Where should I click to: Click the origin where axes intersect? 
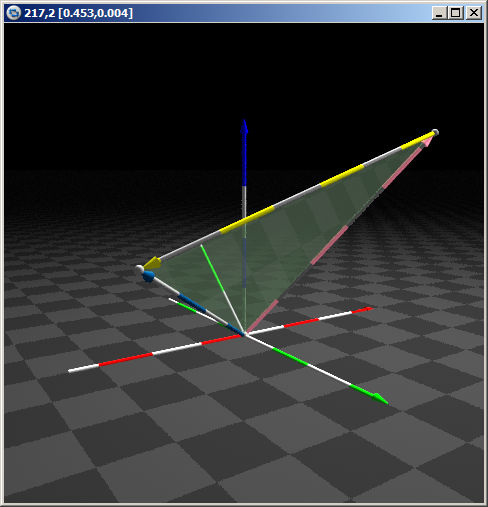(245, 334)
